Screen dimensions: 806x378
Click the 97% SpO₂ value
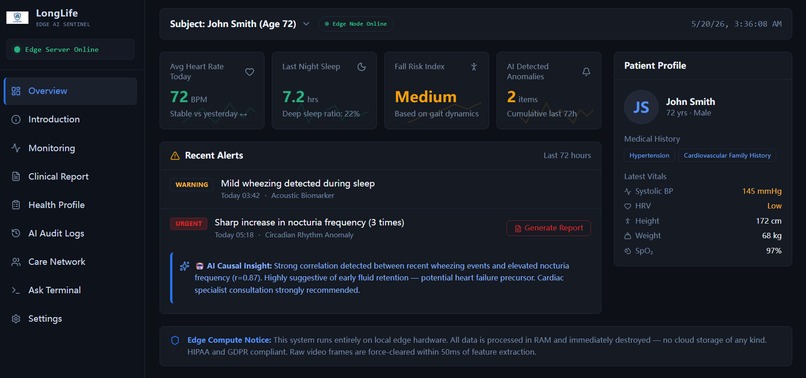774,251
